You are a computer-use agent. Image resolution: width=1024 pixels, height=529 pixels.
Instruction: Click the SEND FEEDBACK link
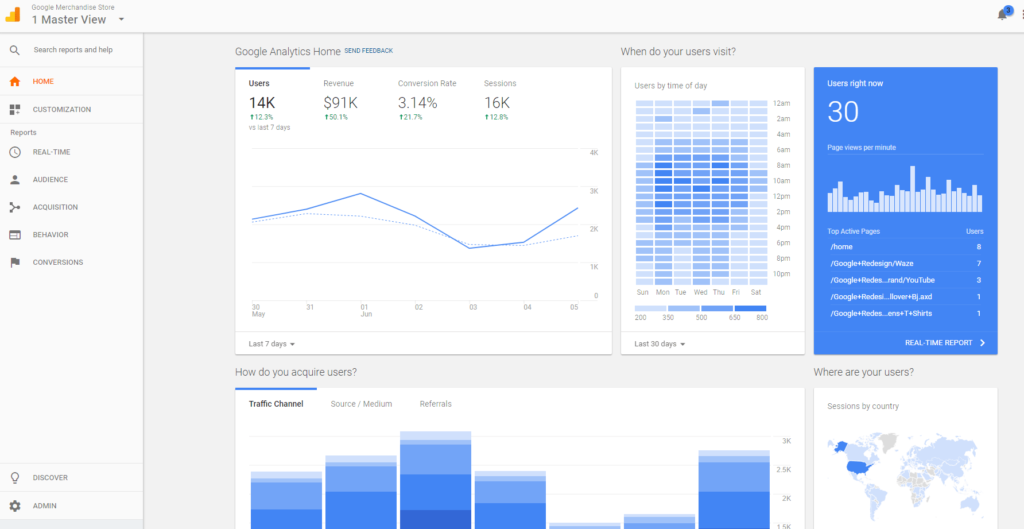[x=368, y=50]
